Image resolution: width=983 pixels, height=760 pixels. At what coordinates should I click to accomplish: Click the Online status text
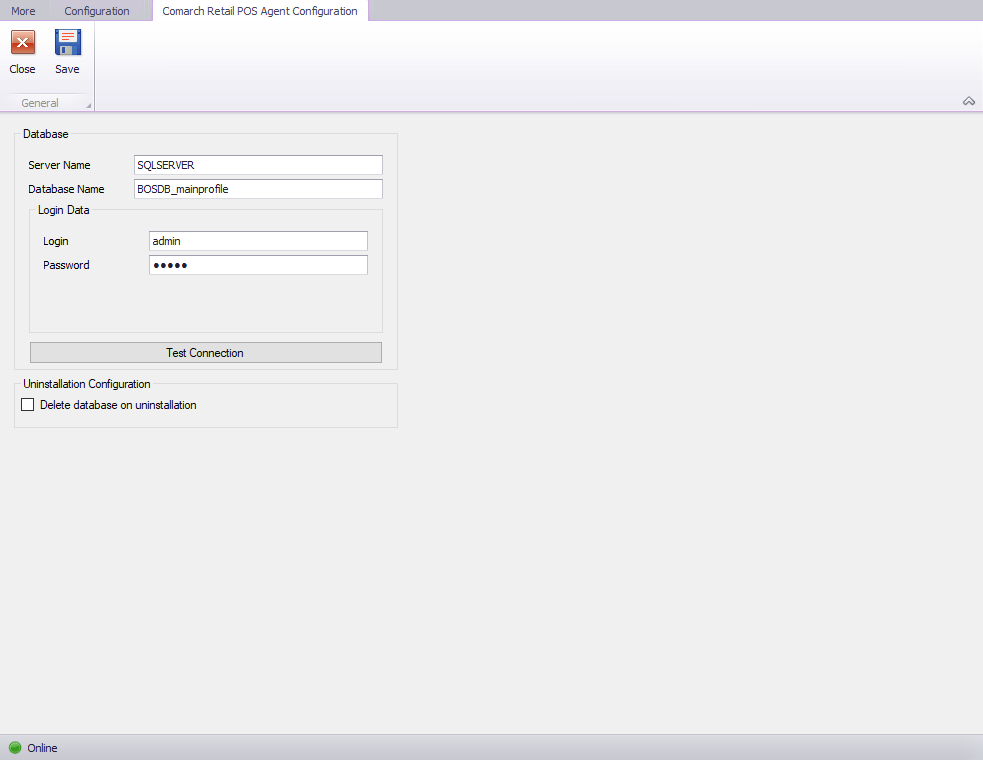[42, 747]
